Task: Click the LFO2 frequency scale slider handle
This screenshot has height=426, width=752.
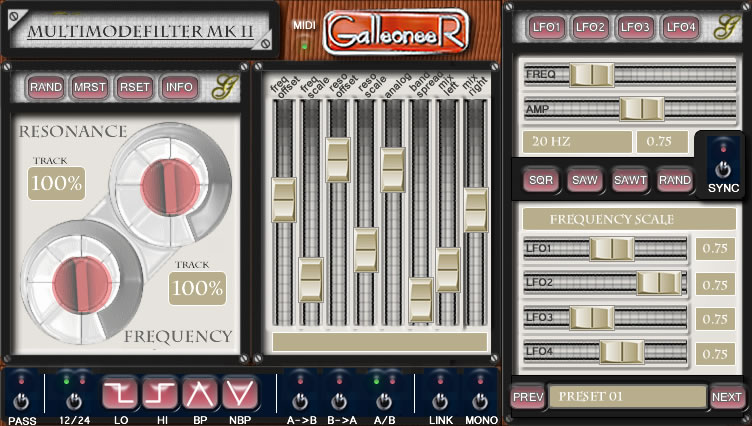Action: (659, 283)
